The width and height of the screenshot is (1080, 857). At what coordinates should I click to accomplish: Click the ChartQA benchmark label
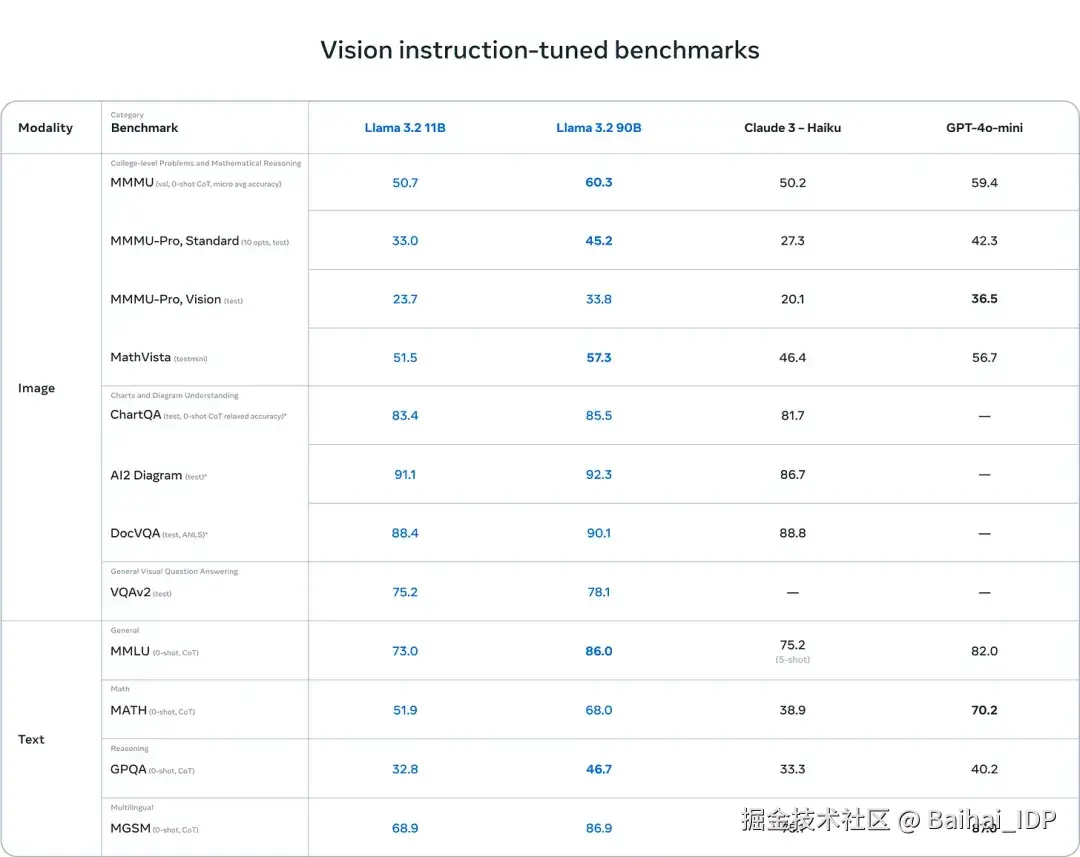[x=136, y=415]
